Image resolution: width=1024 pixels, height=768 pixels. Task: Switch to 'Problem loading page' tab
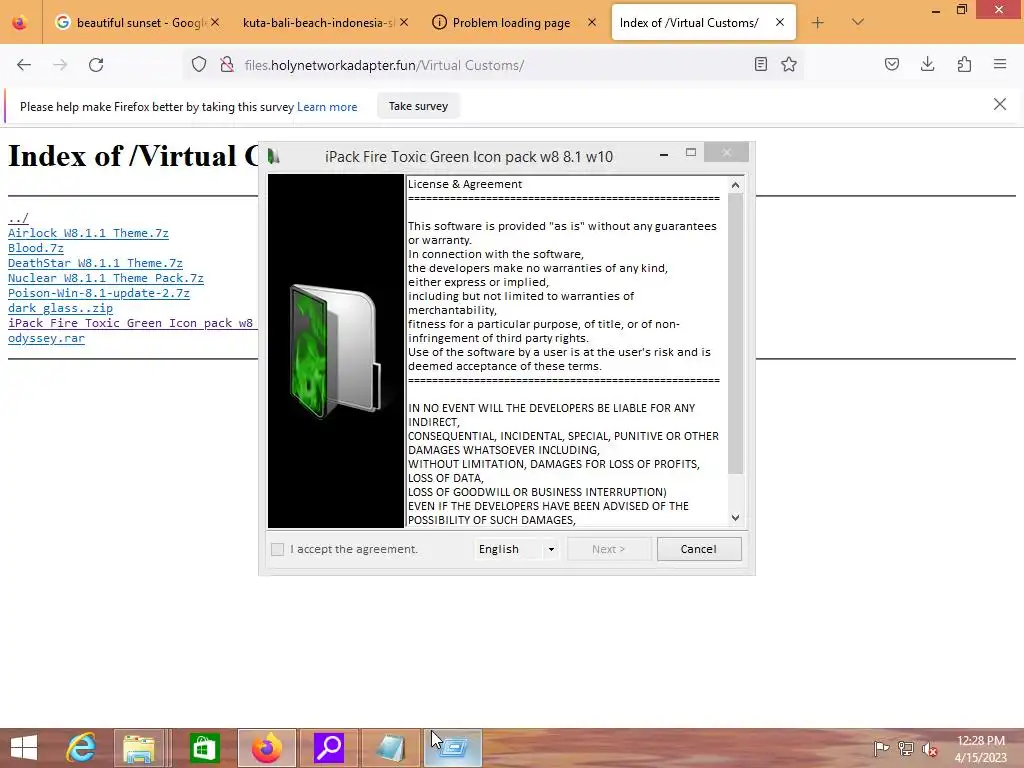click(x=511, y=23)
